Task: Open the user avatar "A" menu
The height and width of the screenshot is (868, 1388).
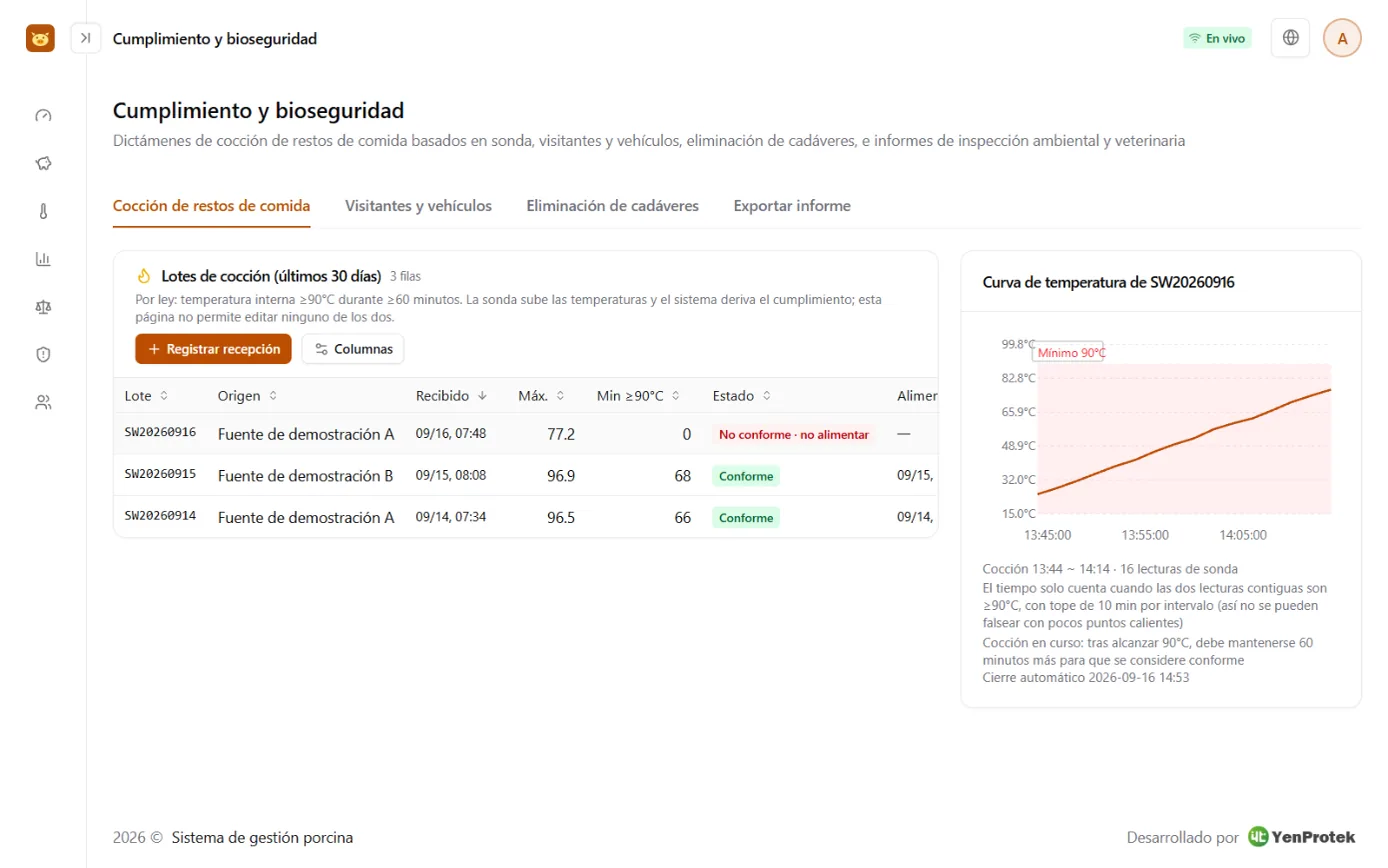Action: 1342,38
